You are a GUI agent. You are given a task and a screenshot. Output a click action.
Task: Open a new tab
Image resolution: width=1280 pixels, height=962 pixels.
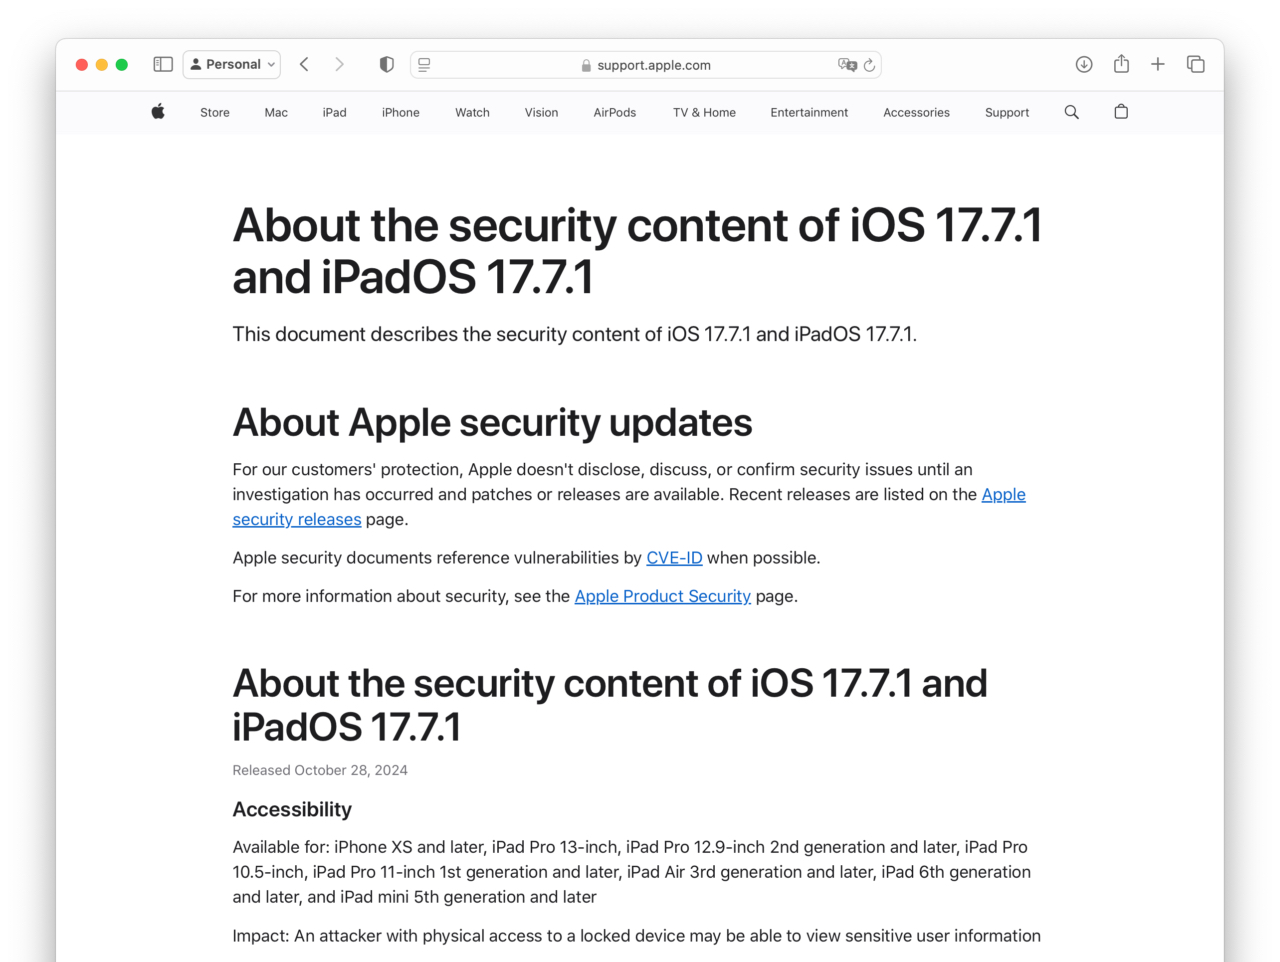tap(1158, 64)
